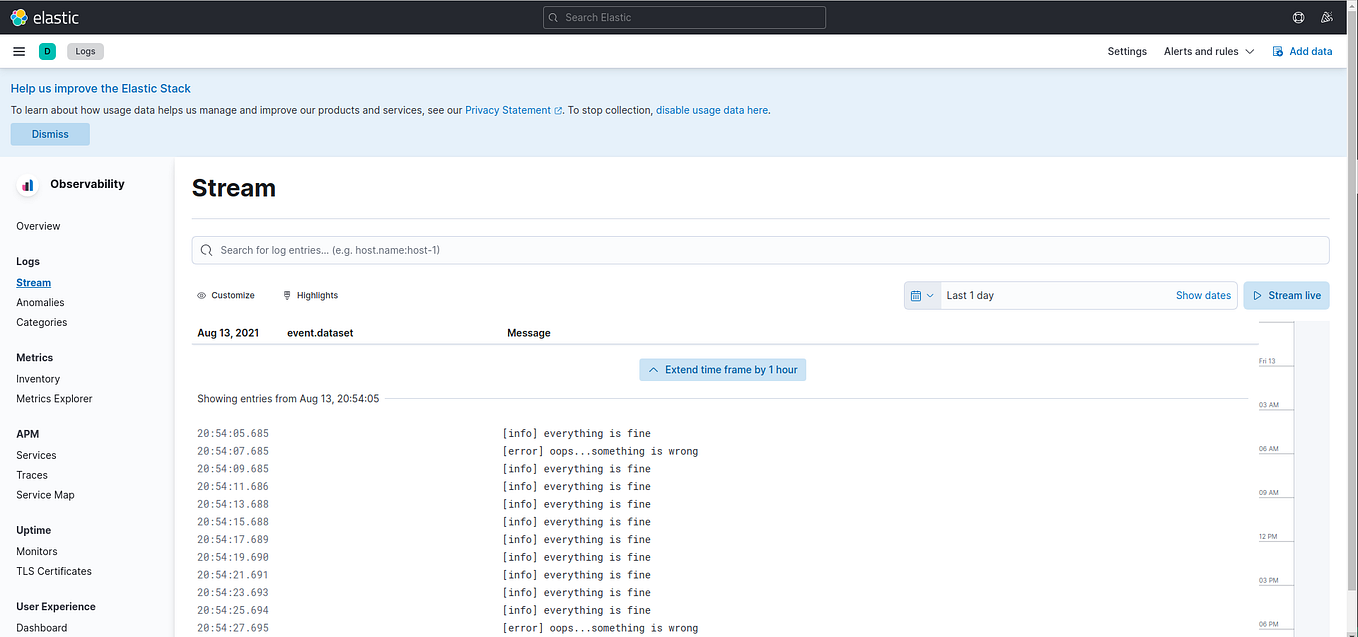Click the disable usage data here link
The height and width of the screenshot is (637, 1358).
click(712, 110)
